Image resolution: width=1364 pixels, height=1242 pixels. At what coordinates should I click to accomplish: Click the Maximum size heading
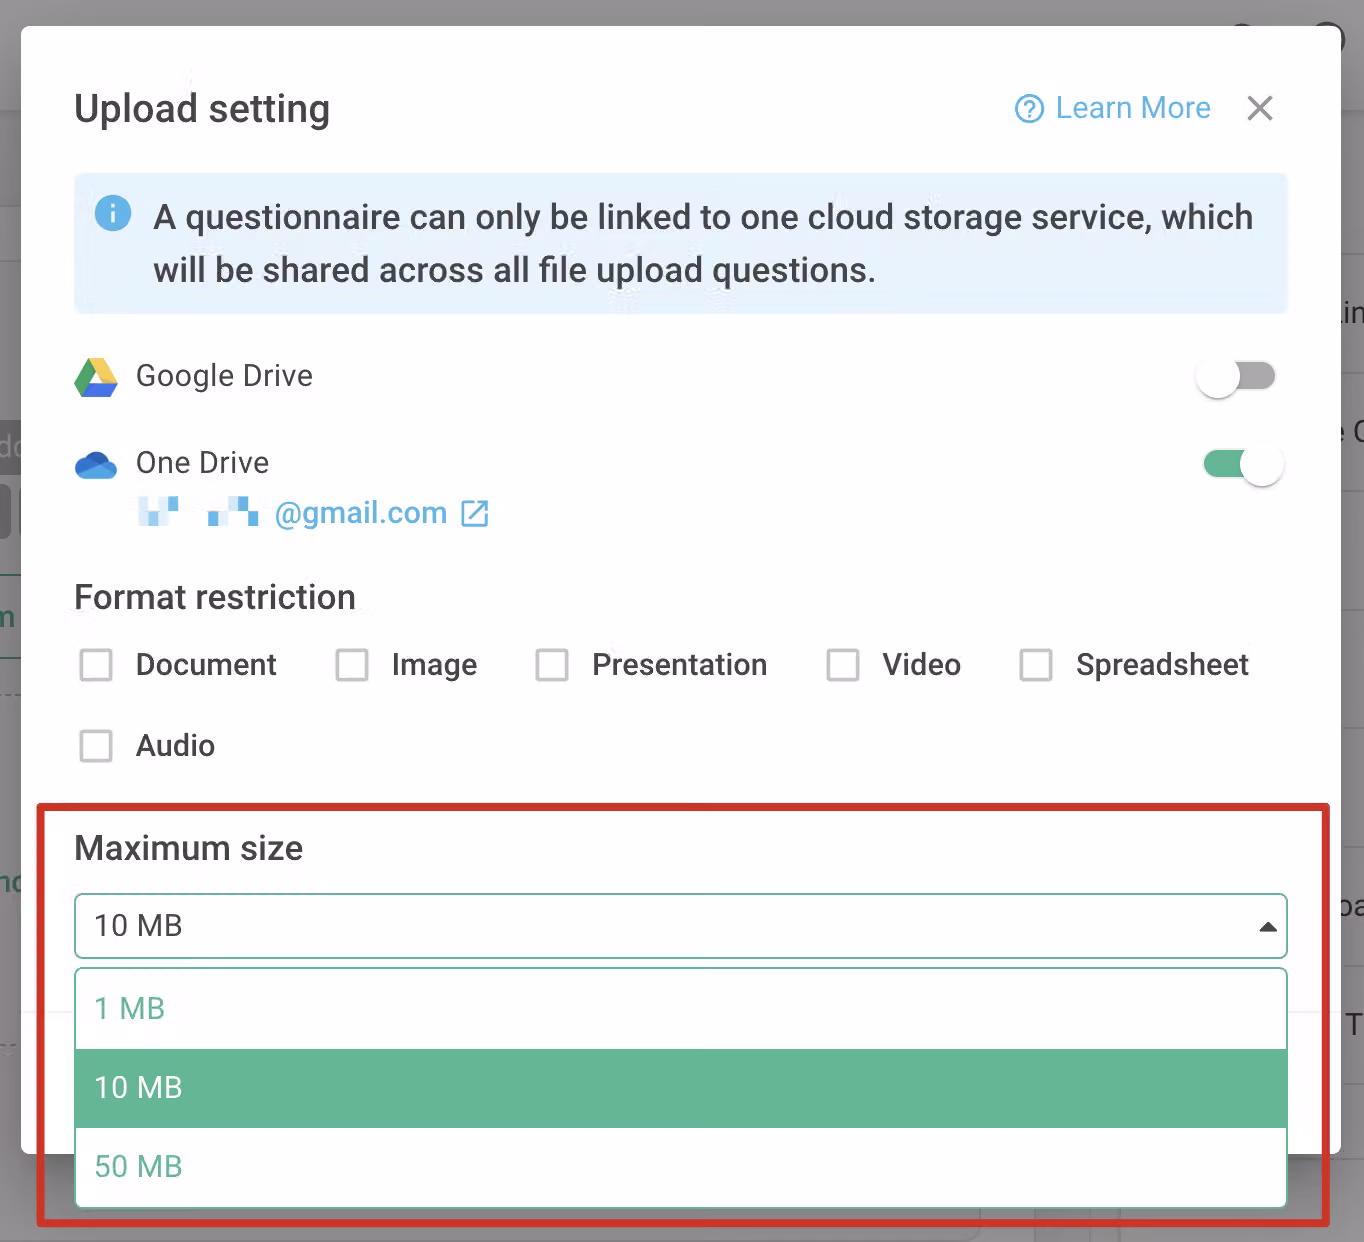[x=189, y=849]
